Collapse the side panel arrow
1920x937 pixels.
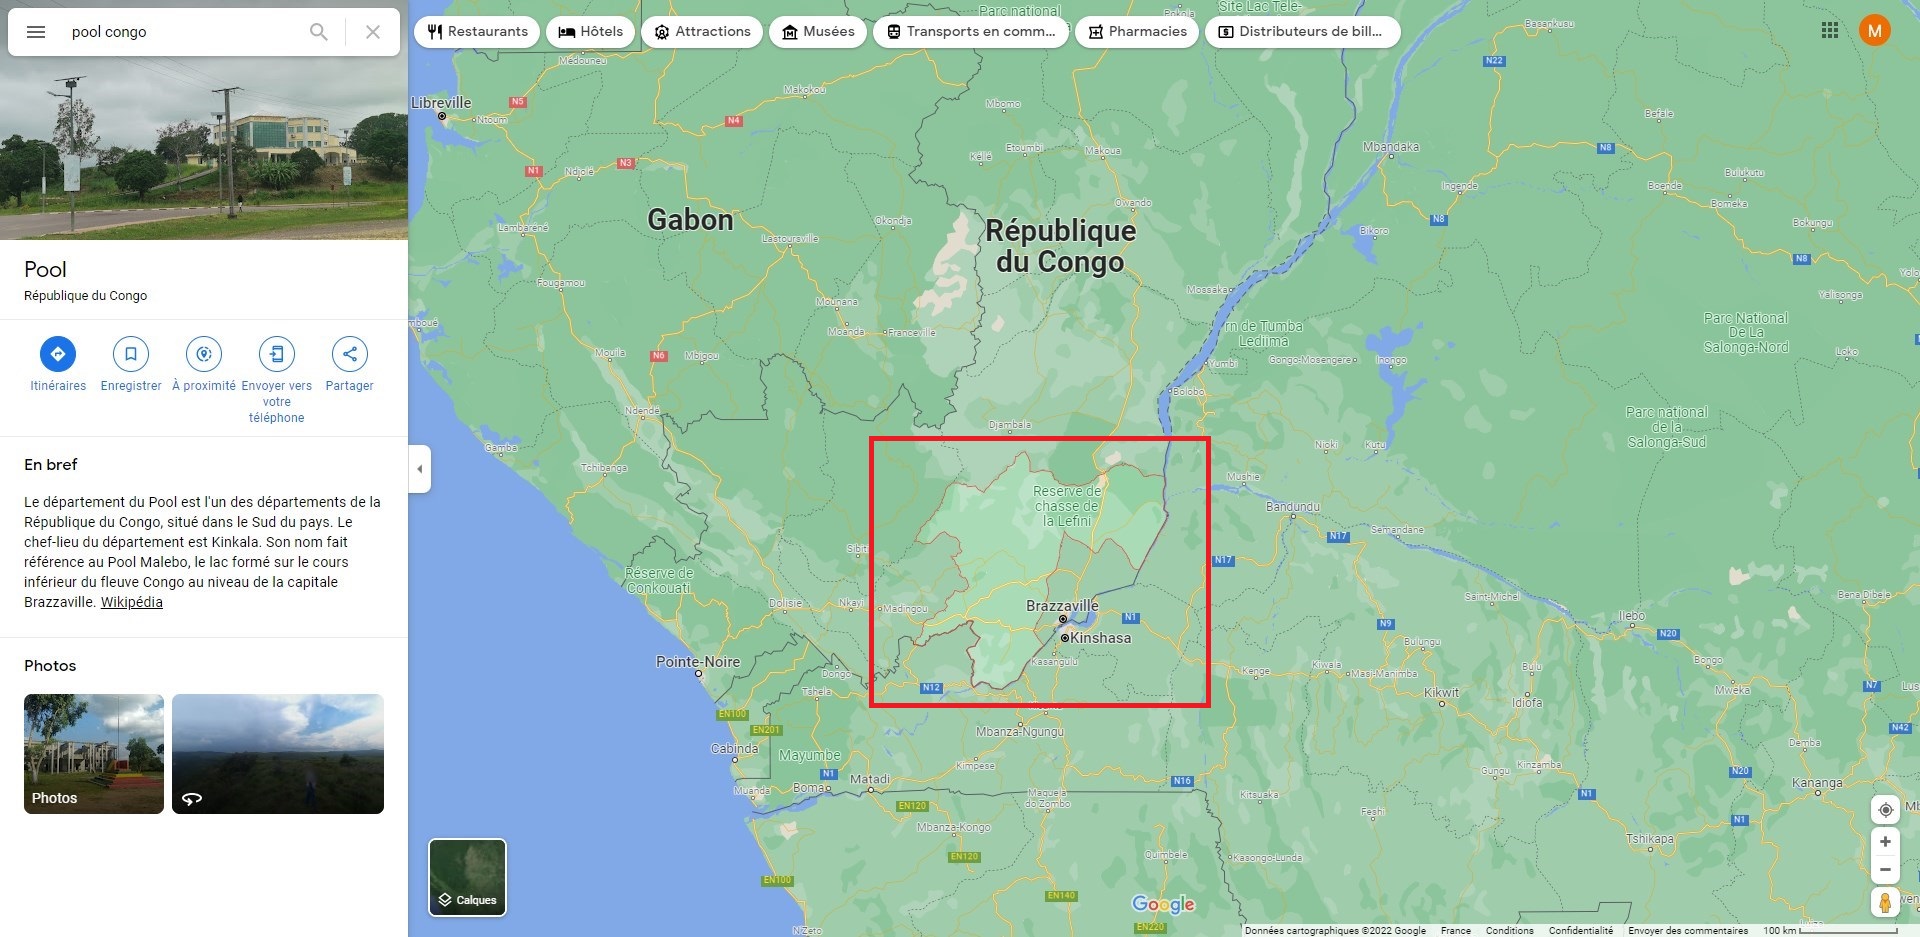420,469
